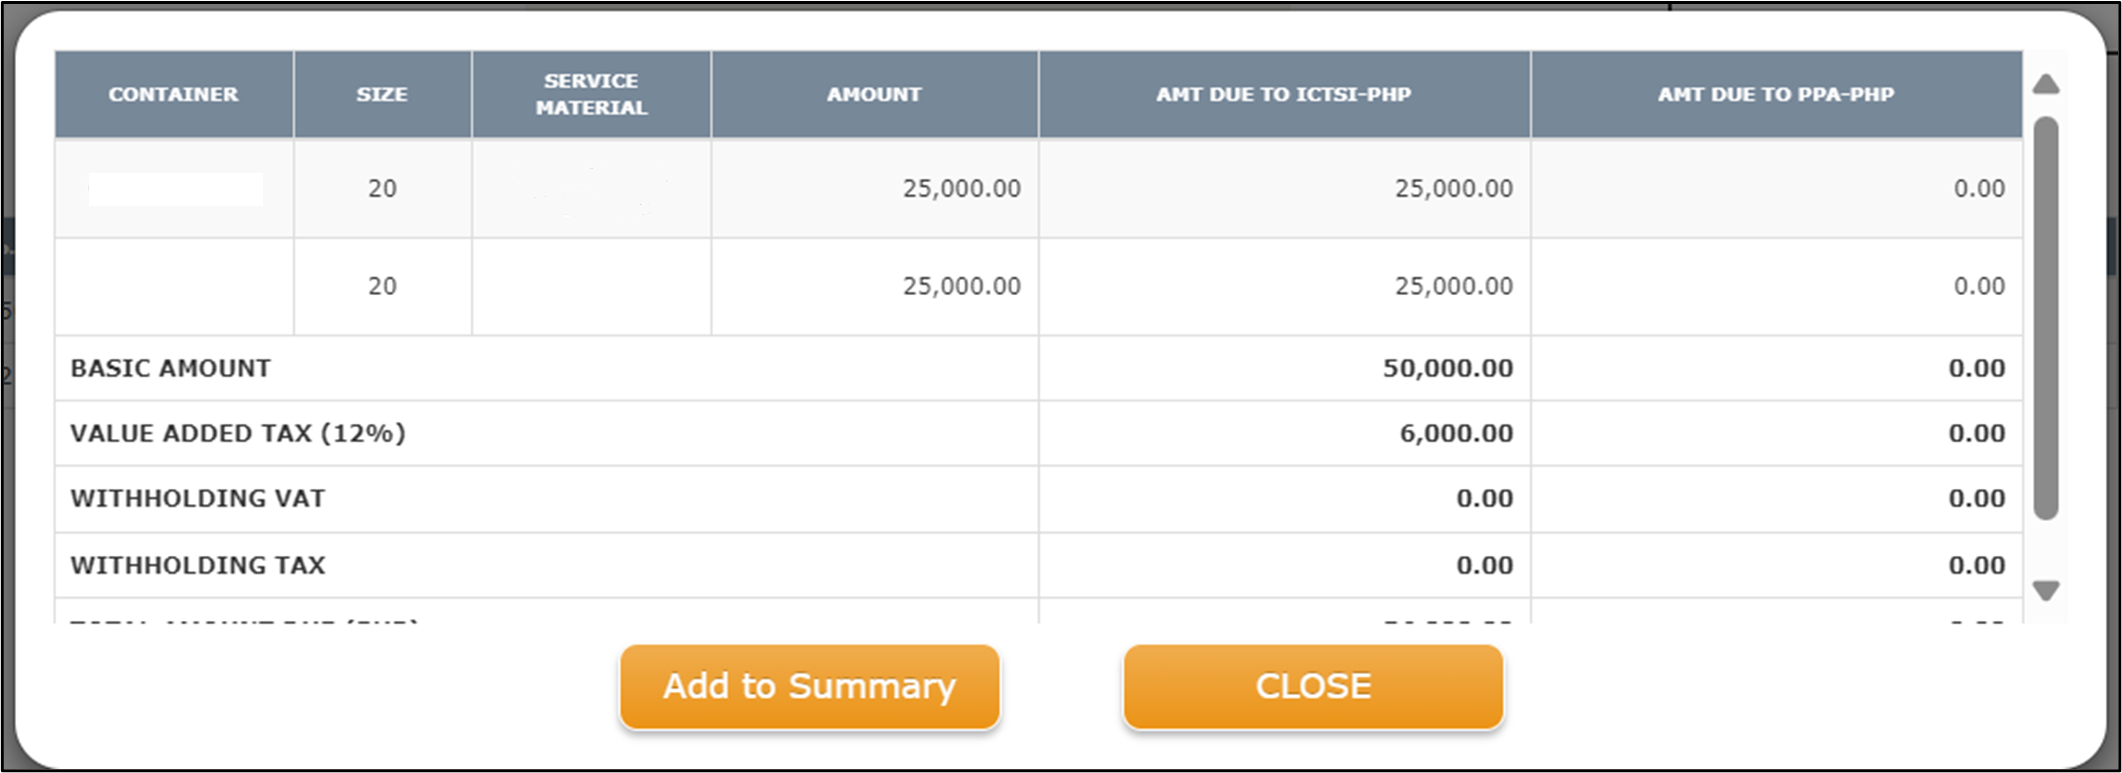Select the SIZE column header
The height and width of the screenshot is (773, 2122).
(382, 94)
